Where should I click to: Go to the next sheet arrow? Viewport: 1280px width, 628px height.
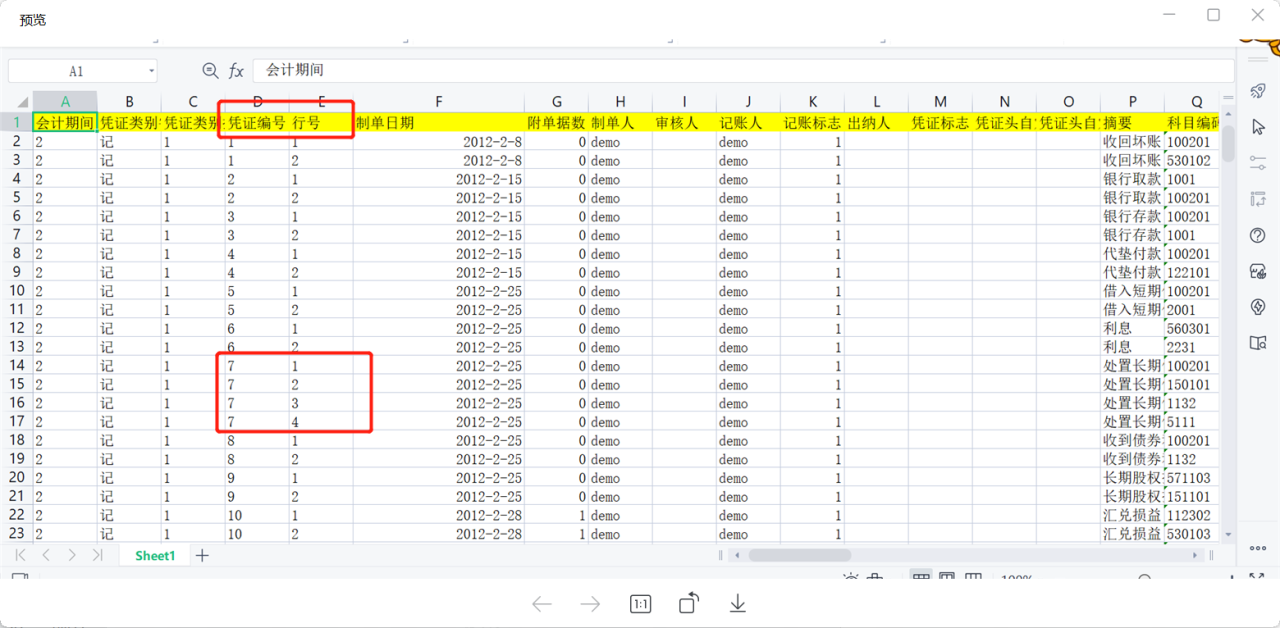[x=72, y=555]
